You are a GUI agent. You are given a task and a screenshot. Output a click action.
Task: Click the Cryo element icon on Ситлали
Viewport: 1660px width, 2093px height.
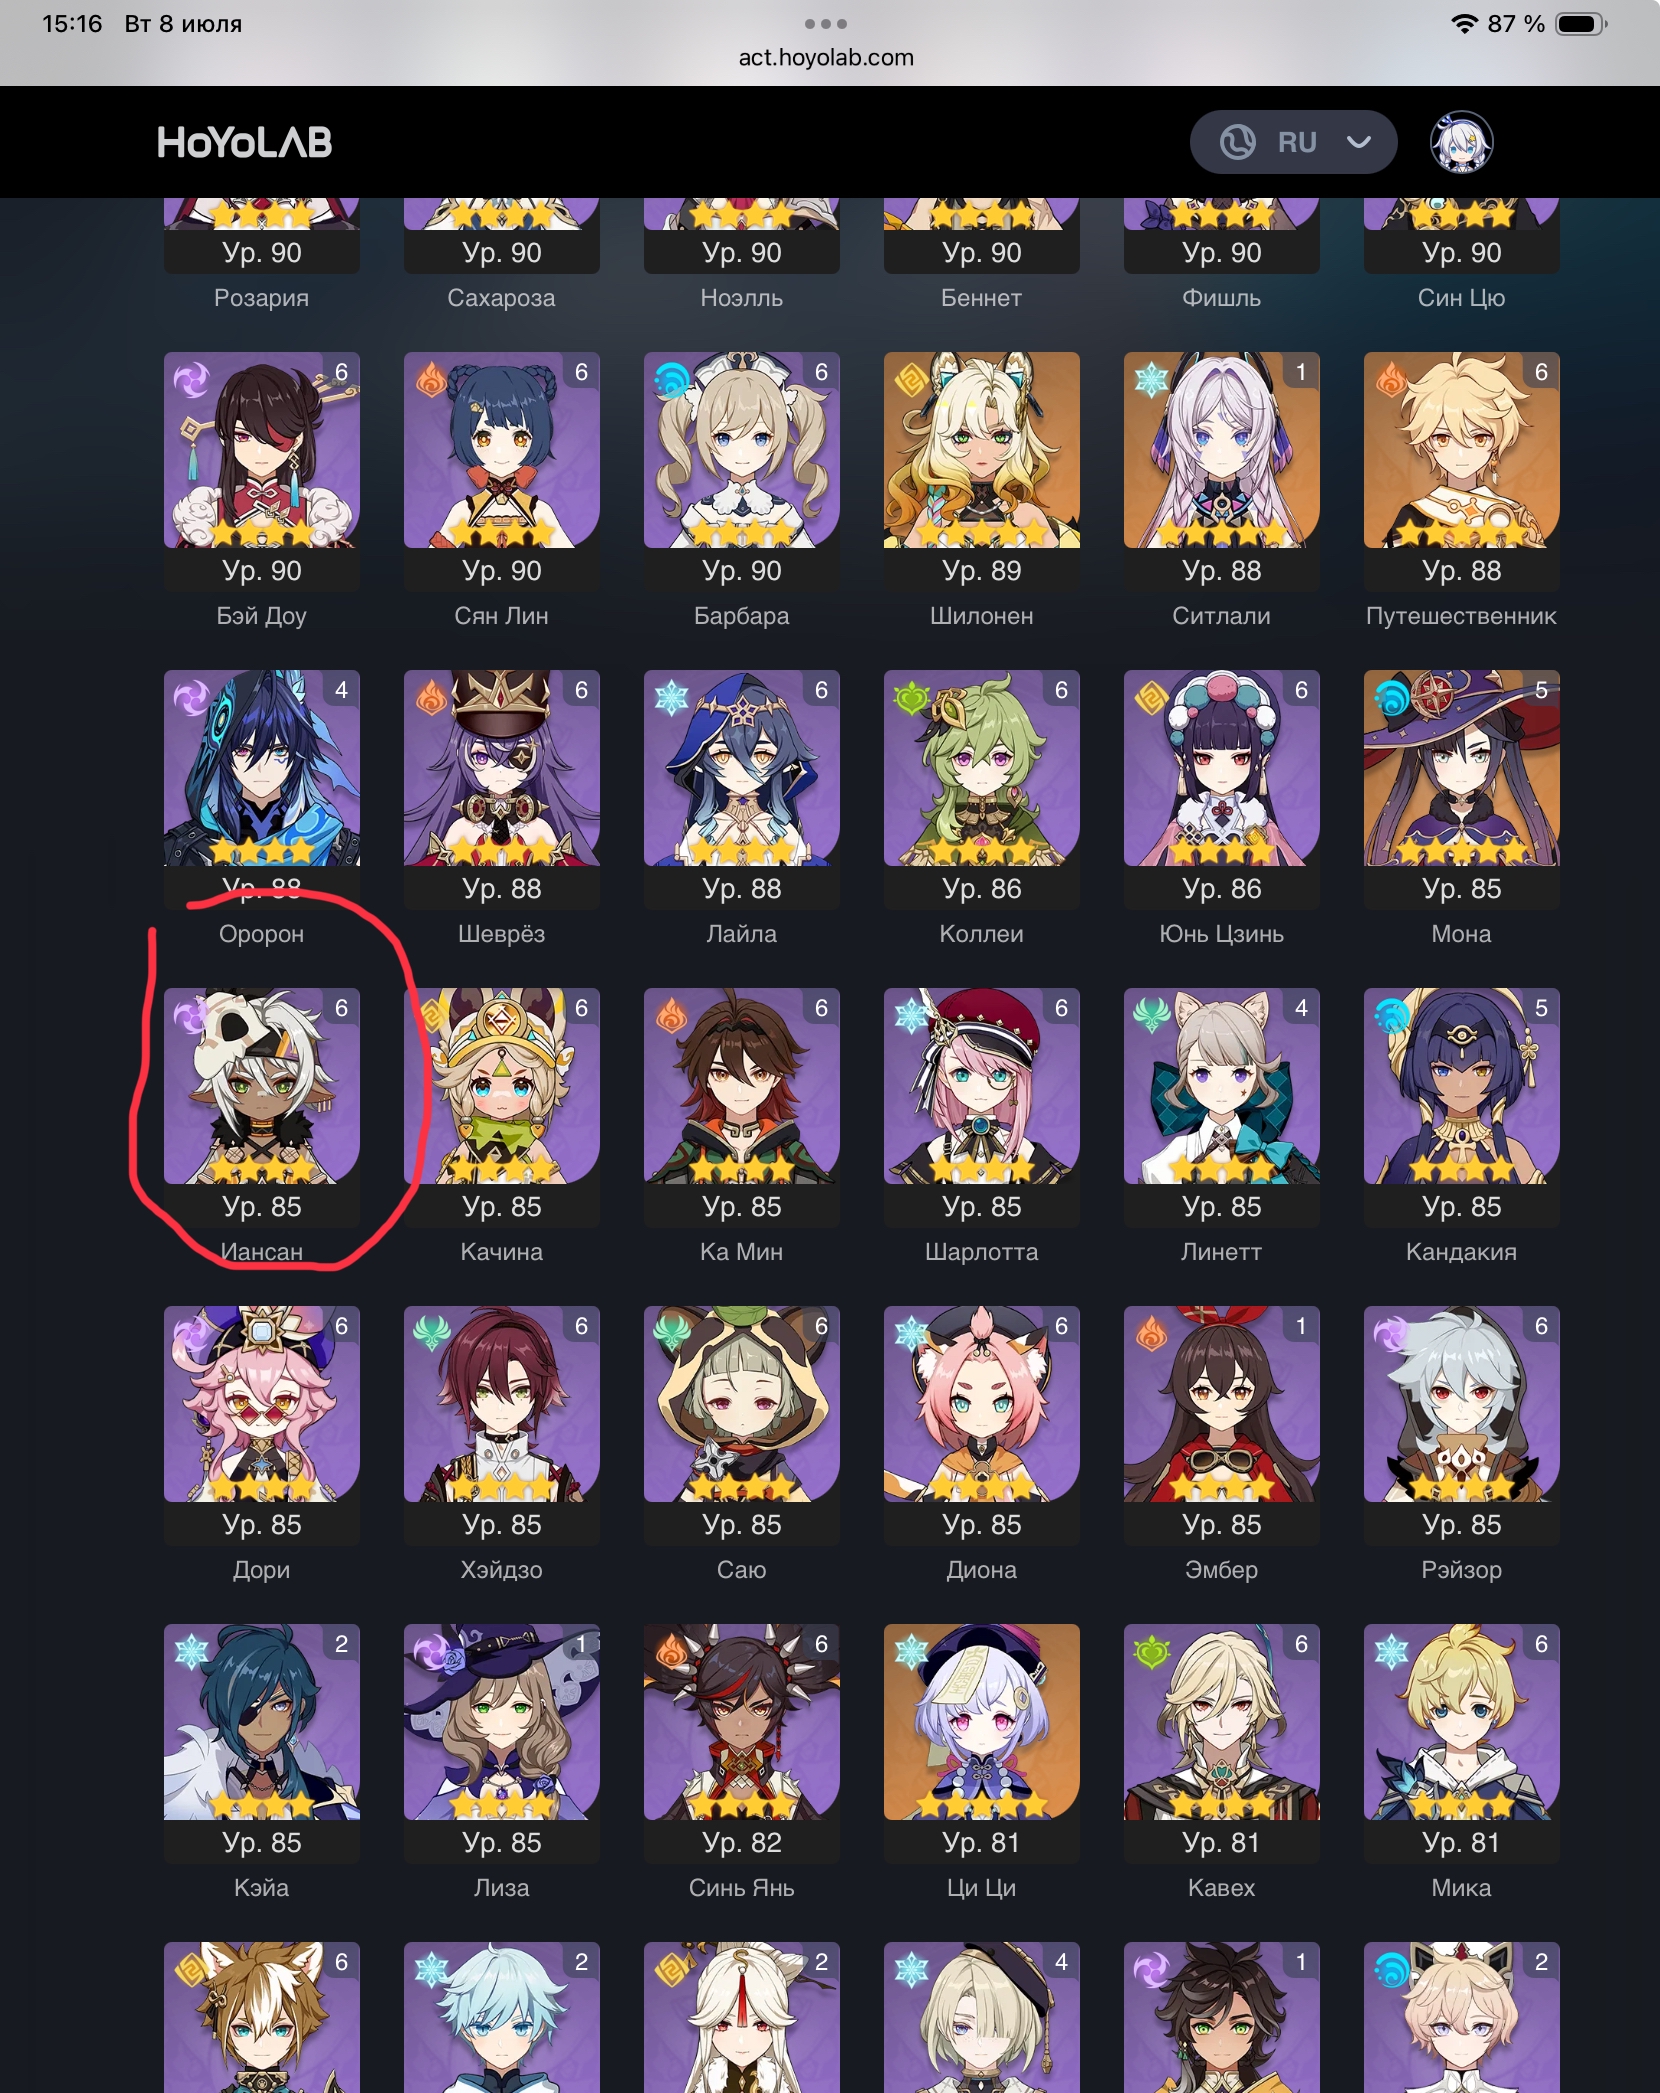click(1152, 380)
